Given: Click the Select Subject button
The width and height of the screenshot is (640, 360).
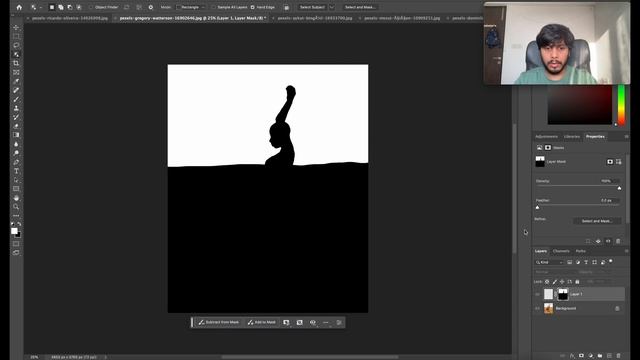Looking at the screenshot, I should click(312, 7).
